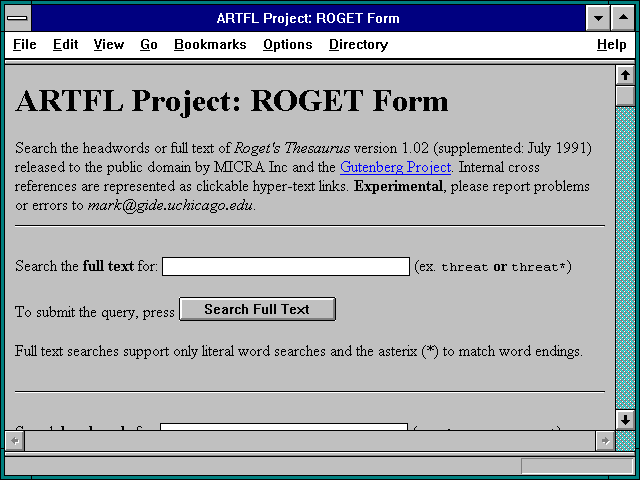Screen dimensions: 640x480
Task: Click the vertical scrollbar track below thumb
Action: 625,257
